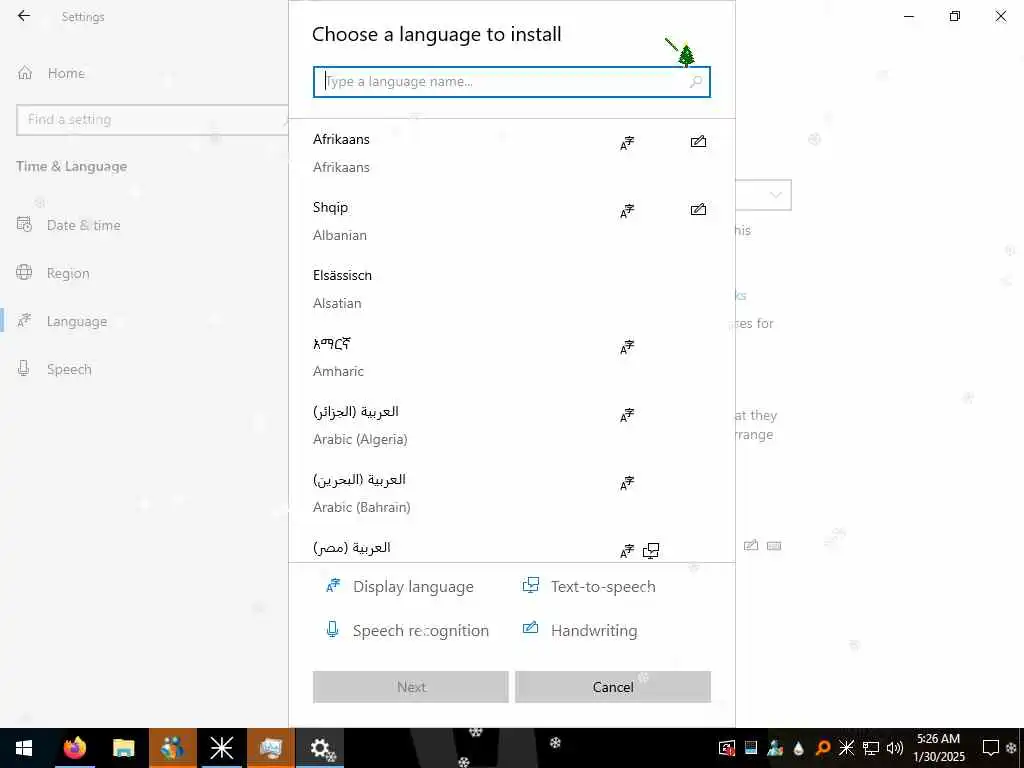Select Shqip Albanian from the list
The image size is (1024, 768).
tap(511, 221)
